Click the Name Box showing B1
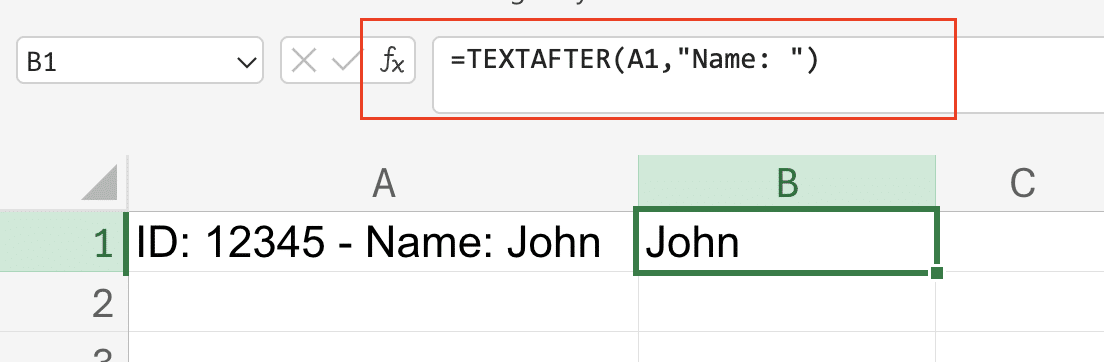Screen dimensions: 1104x362 [x=139, y=61]
